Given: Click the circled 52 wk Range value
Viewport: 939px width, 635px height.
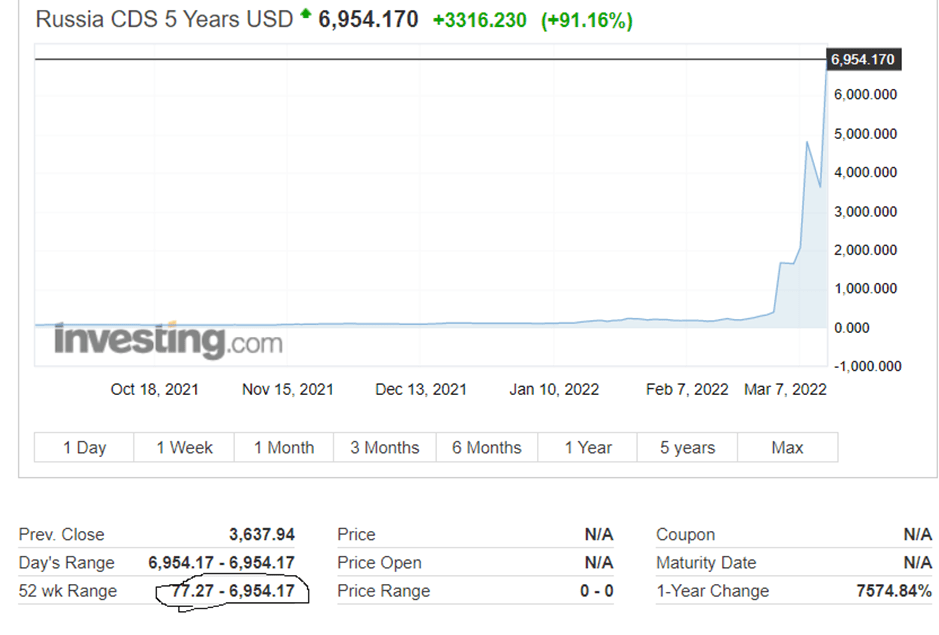Looking at the screenshot, I should [232, 591].
